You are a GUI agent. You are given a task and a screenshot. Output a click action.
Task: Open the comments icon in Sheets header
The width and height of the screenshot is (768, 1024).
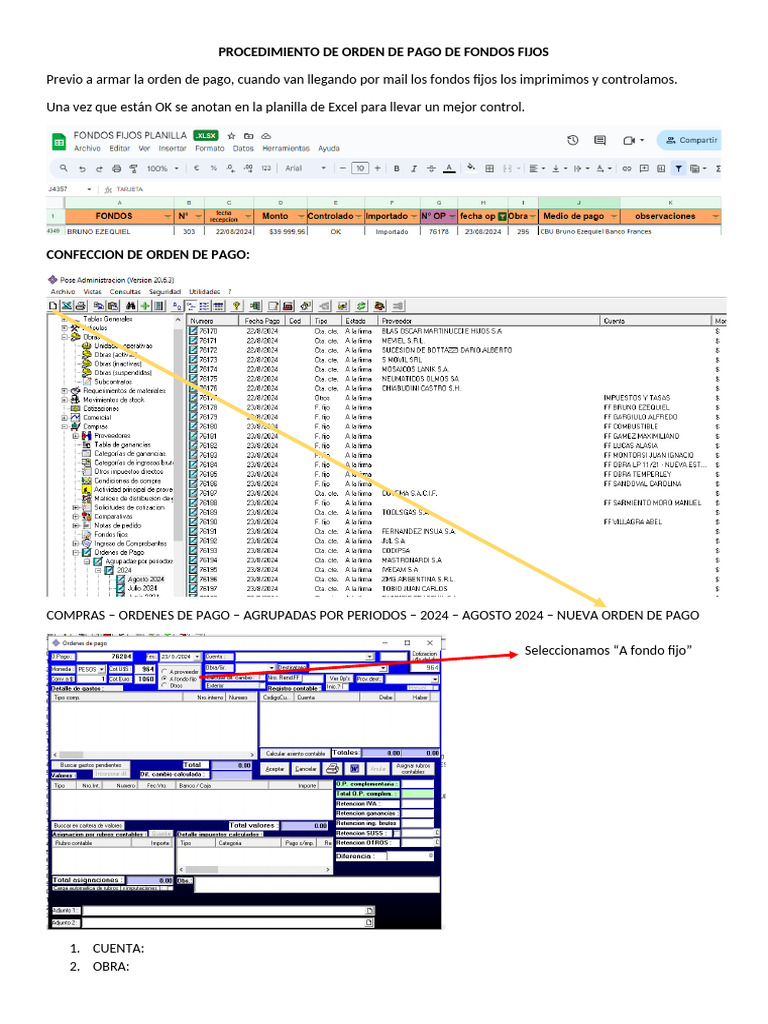(600, 140)
